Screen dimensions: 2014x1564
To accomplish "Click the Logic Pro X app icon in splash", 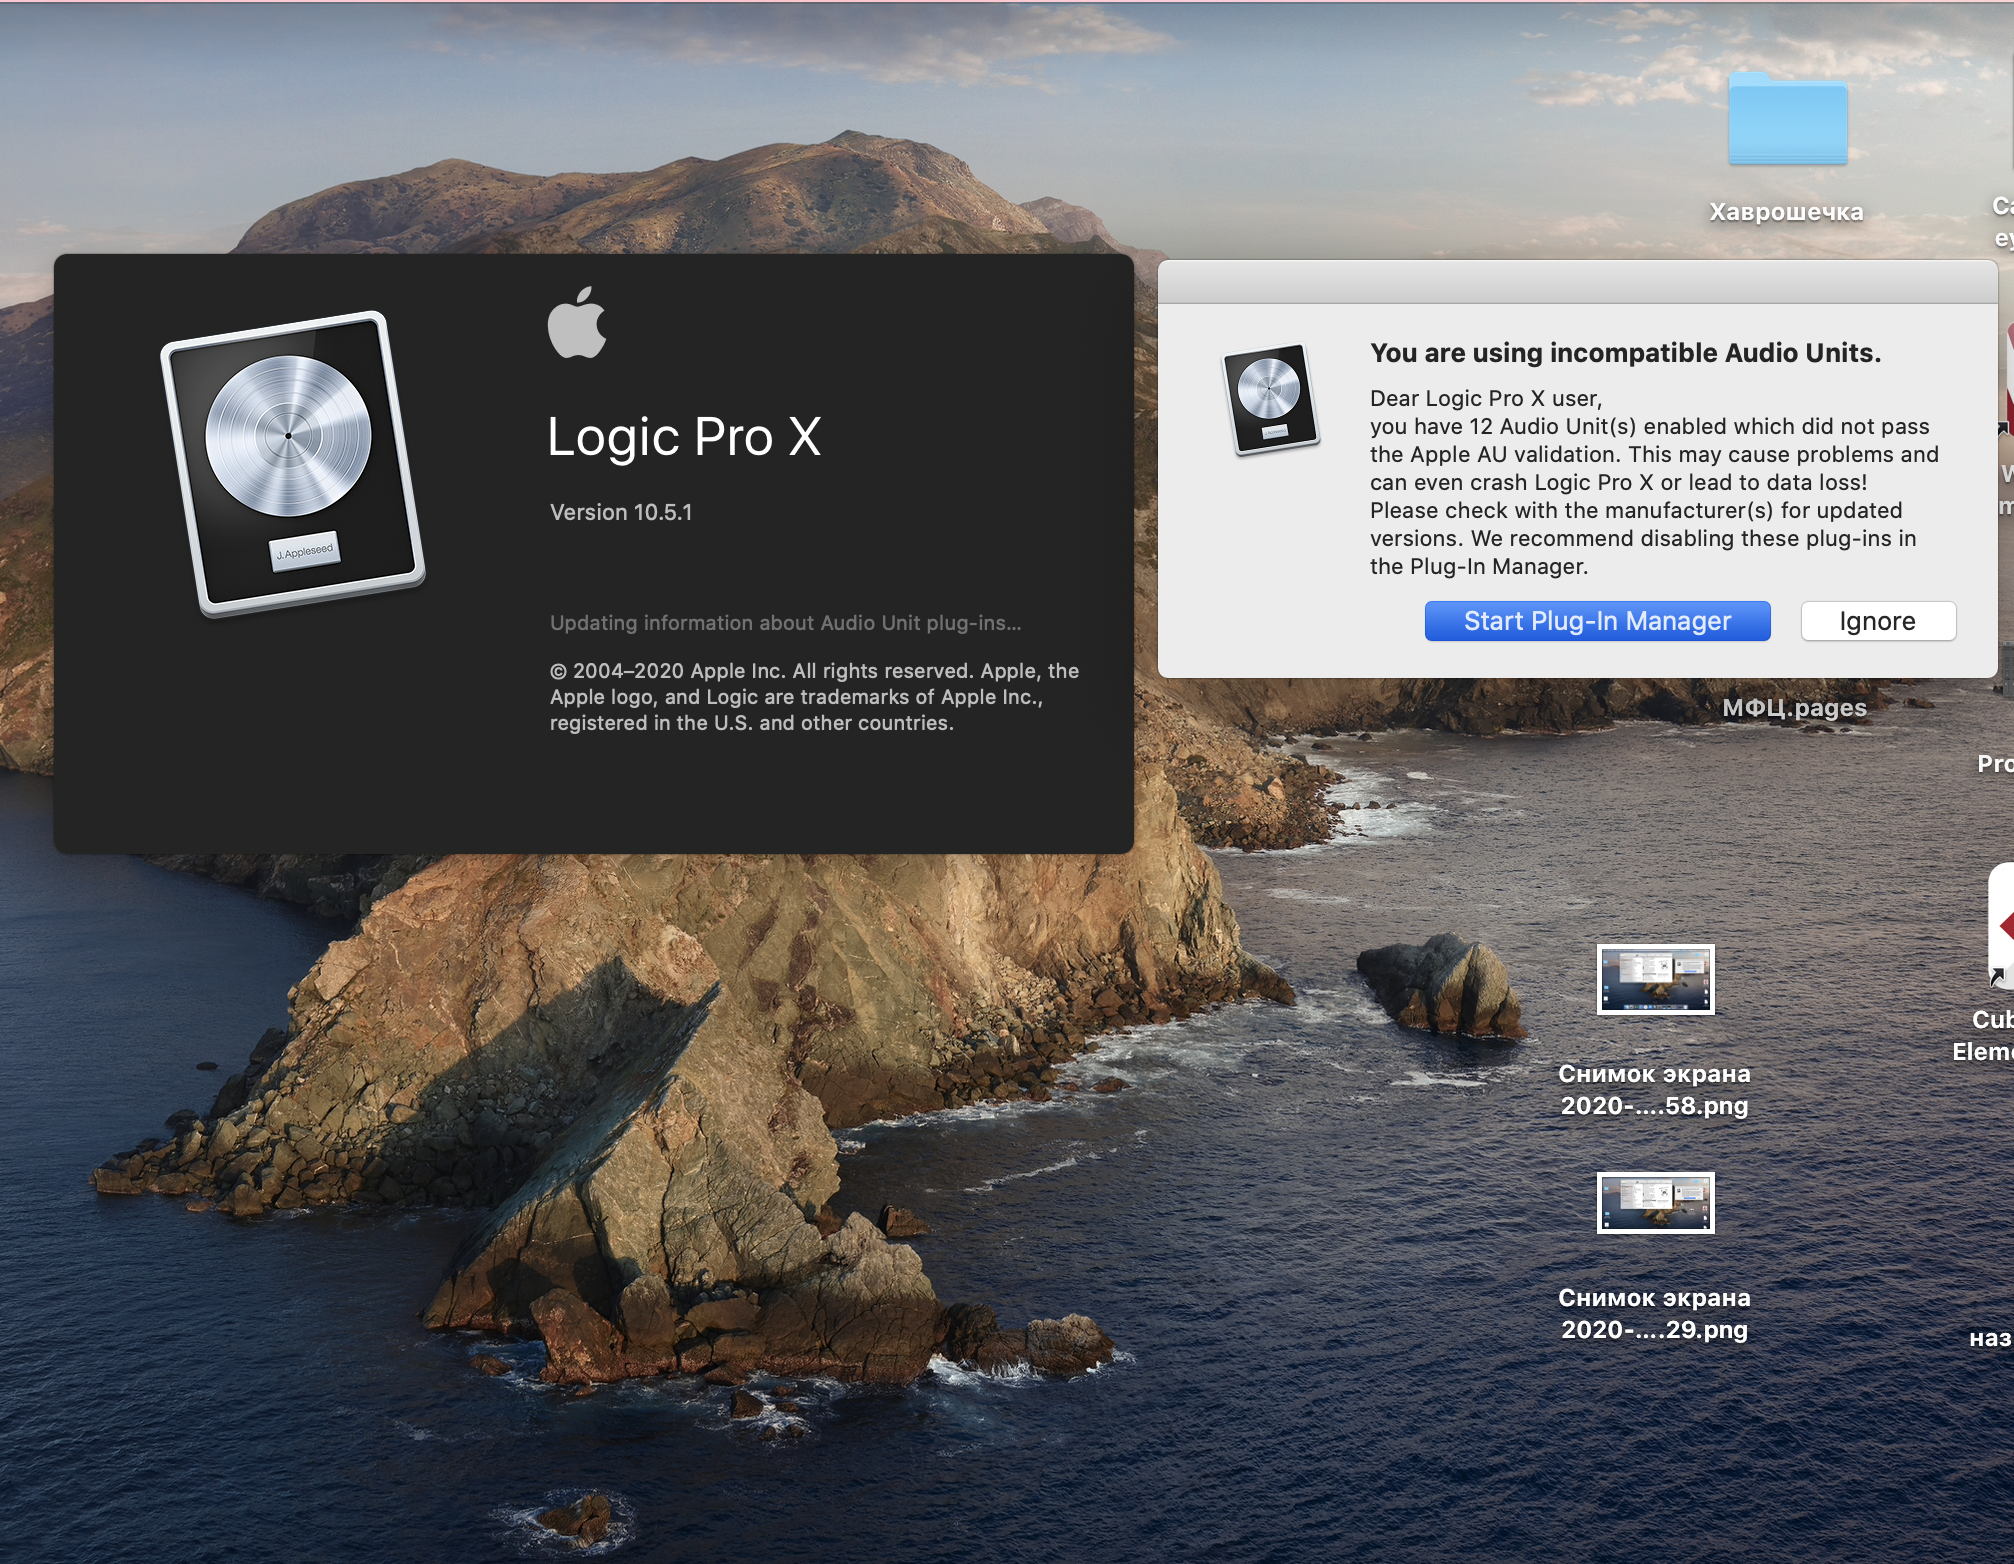I will tap(292, 462).
